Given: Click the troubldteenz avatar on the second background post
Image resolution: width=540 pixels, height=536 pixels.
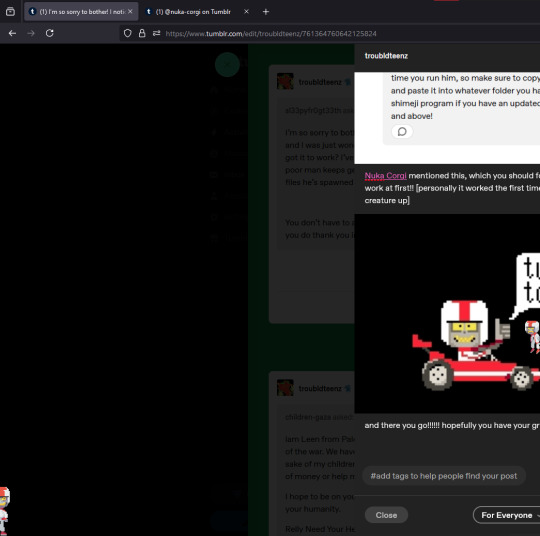Looking at the screenshot, I should (285, 388).
